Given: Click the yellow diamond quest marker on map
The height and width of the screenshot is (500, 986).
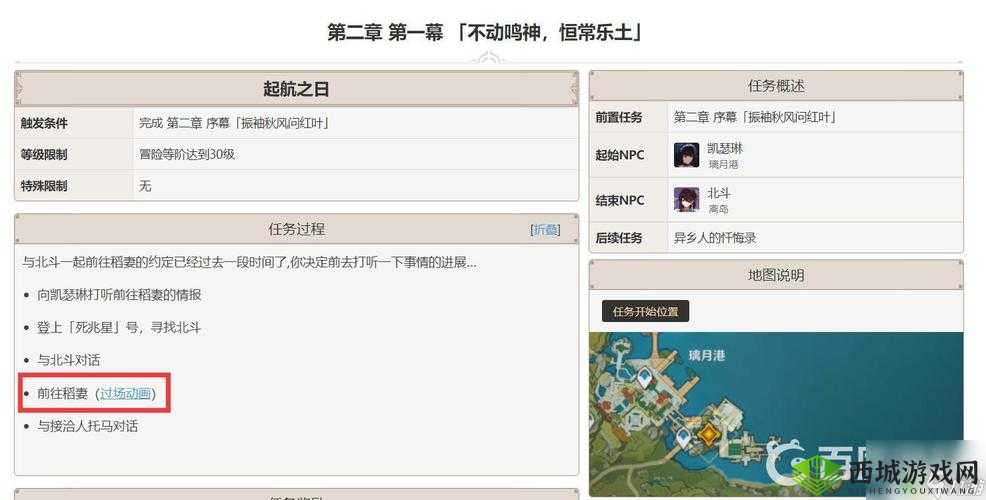Looking at the screenshot, I should [709, 434].
